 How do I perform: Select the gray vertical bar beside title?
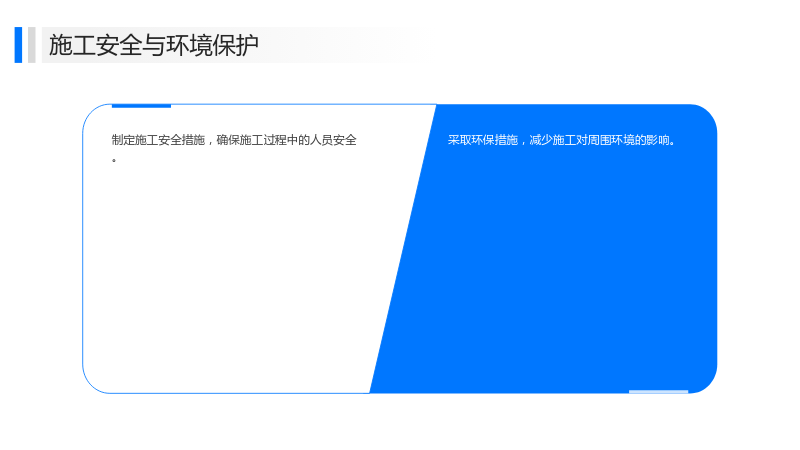point(32,45)
